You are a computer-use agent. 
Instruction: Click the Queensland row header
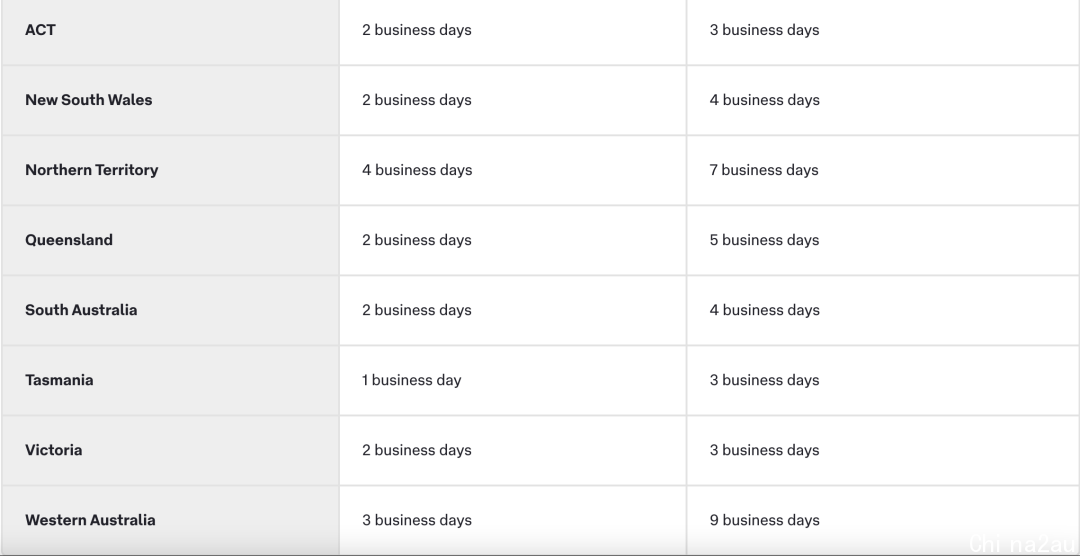coord(170,240)
